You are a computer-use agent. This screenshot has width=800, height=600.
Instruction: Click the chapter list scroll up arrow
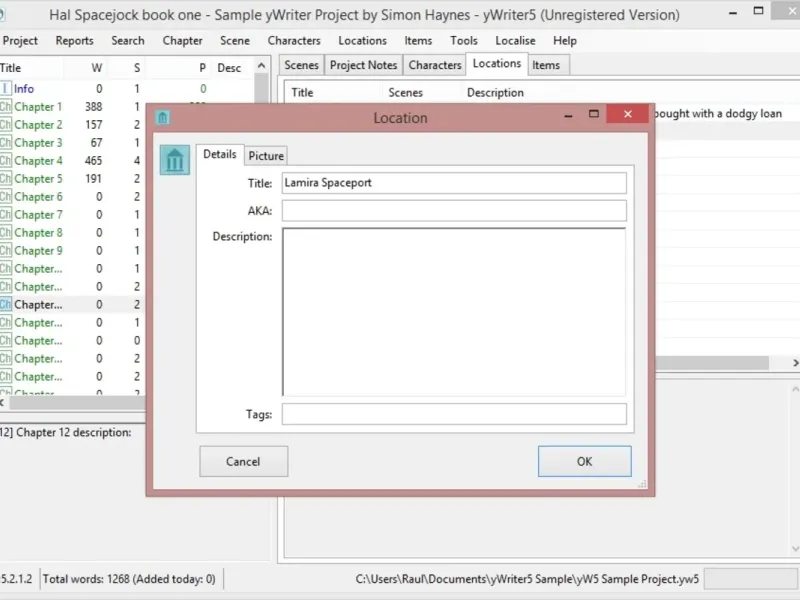(261, 66)
